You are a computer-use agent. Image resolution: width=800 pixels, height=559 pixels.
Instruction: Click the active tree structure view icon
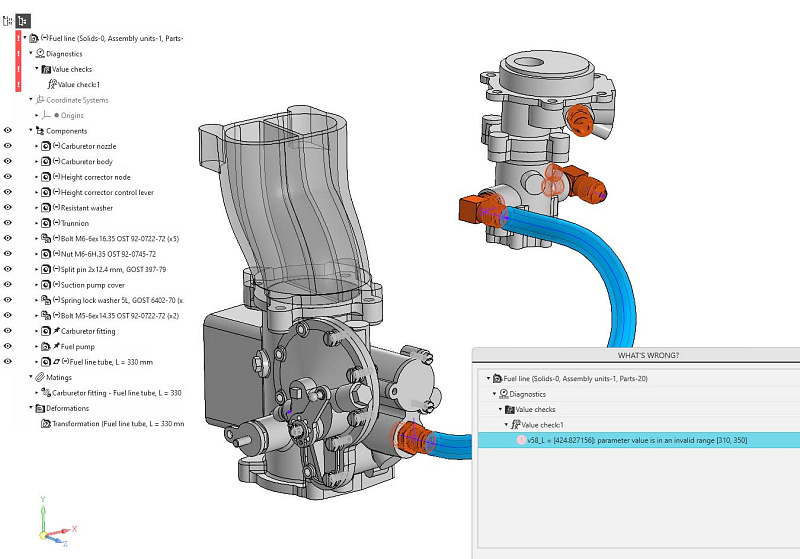[x=24, y=19]
